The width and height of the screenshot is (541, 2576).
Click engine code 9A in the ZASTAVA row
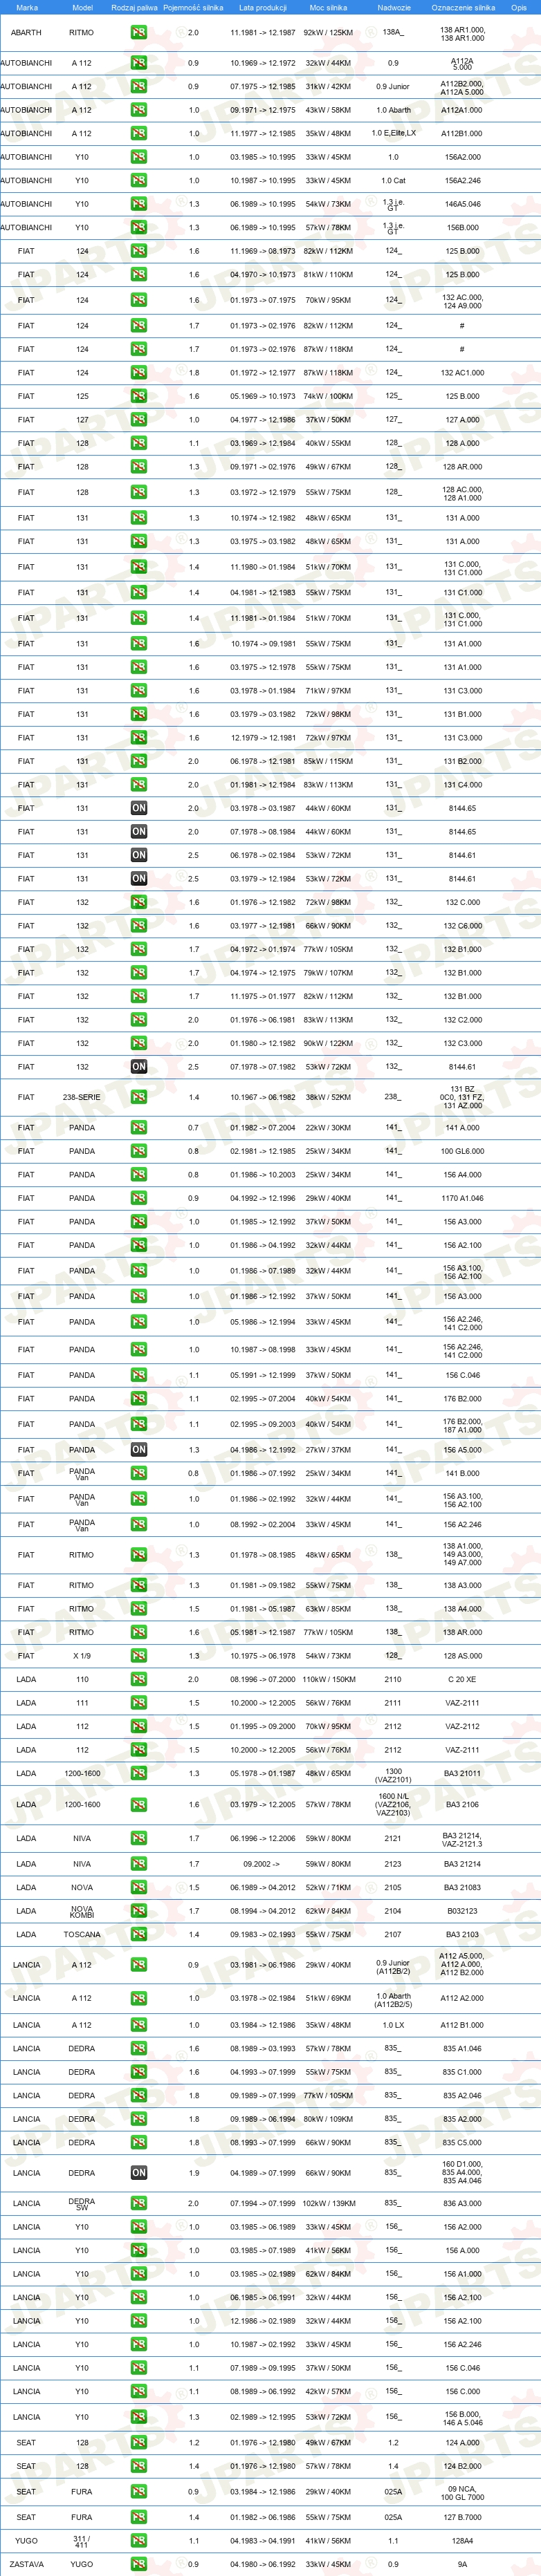click(x=462, y=2564)
